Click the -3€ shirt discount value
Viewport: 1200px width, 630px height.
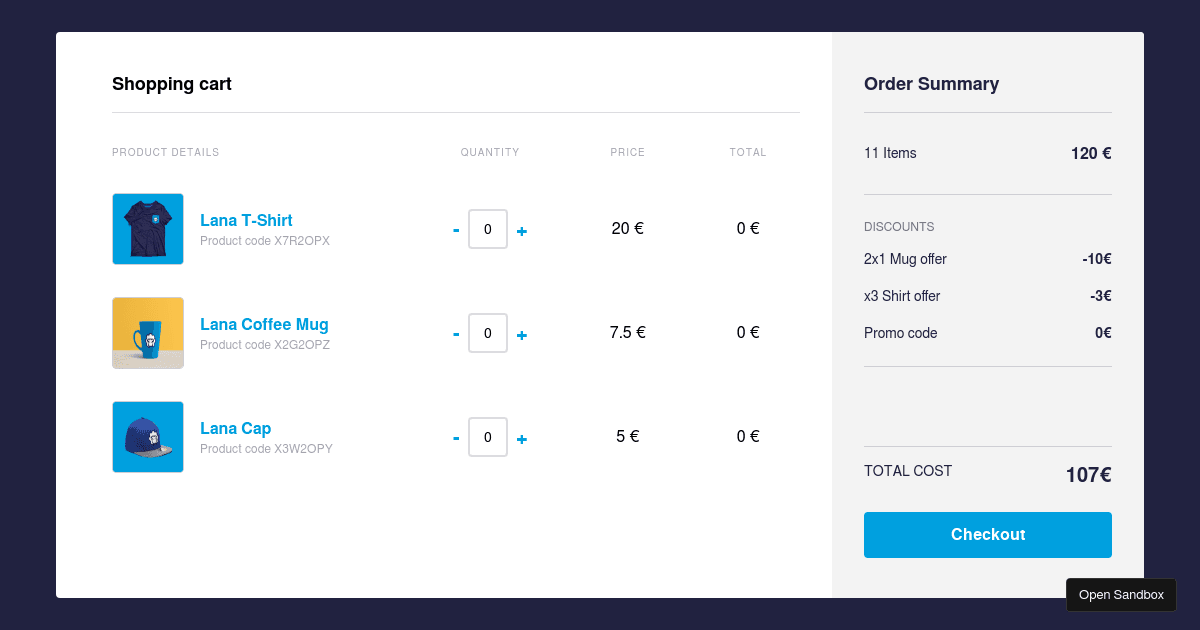click(x=1101, y=296)
